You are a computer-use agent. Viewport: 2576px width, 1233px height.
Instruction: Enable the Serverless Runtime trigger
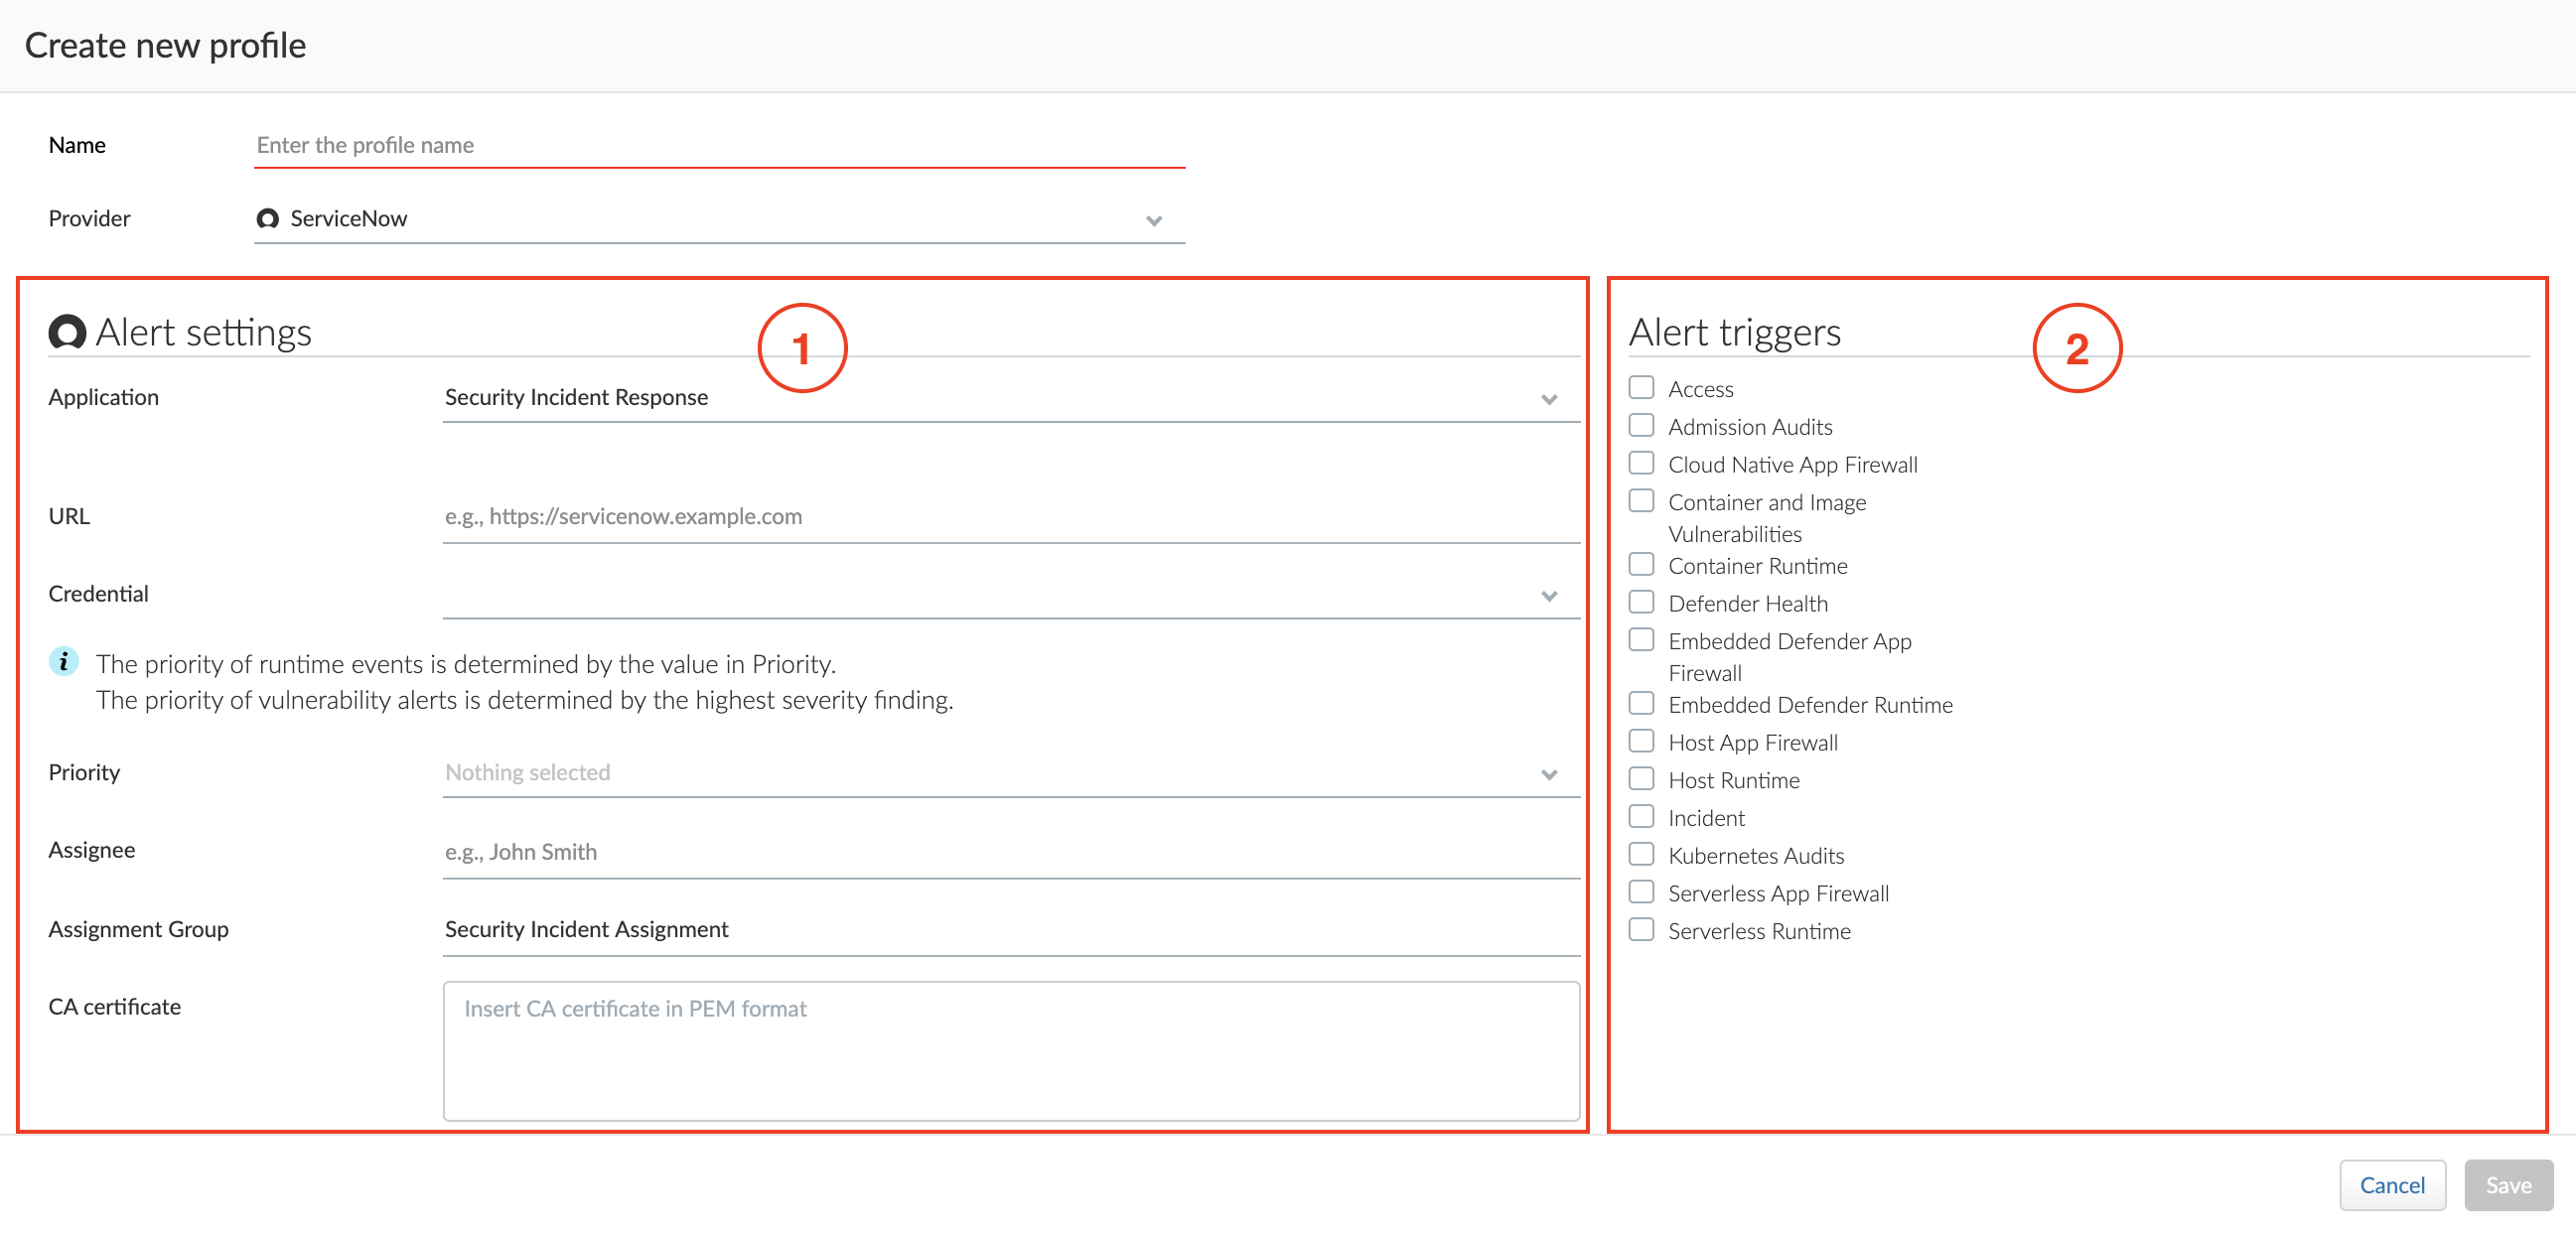pyautogui.click(x=1641, y=929)
